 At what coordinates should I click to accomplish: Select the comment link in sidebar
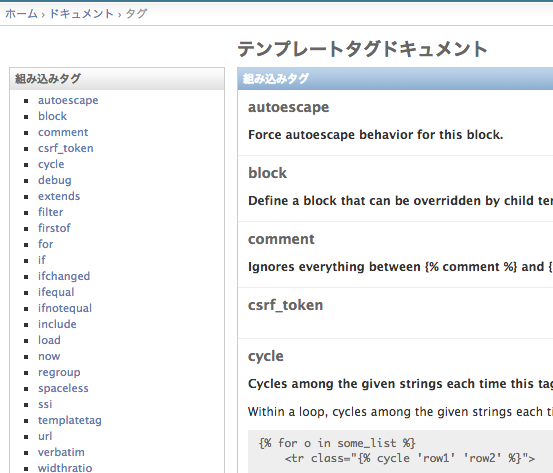(x=63, y=132)
